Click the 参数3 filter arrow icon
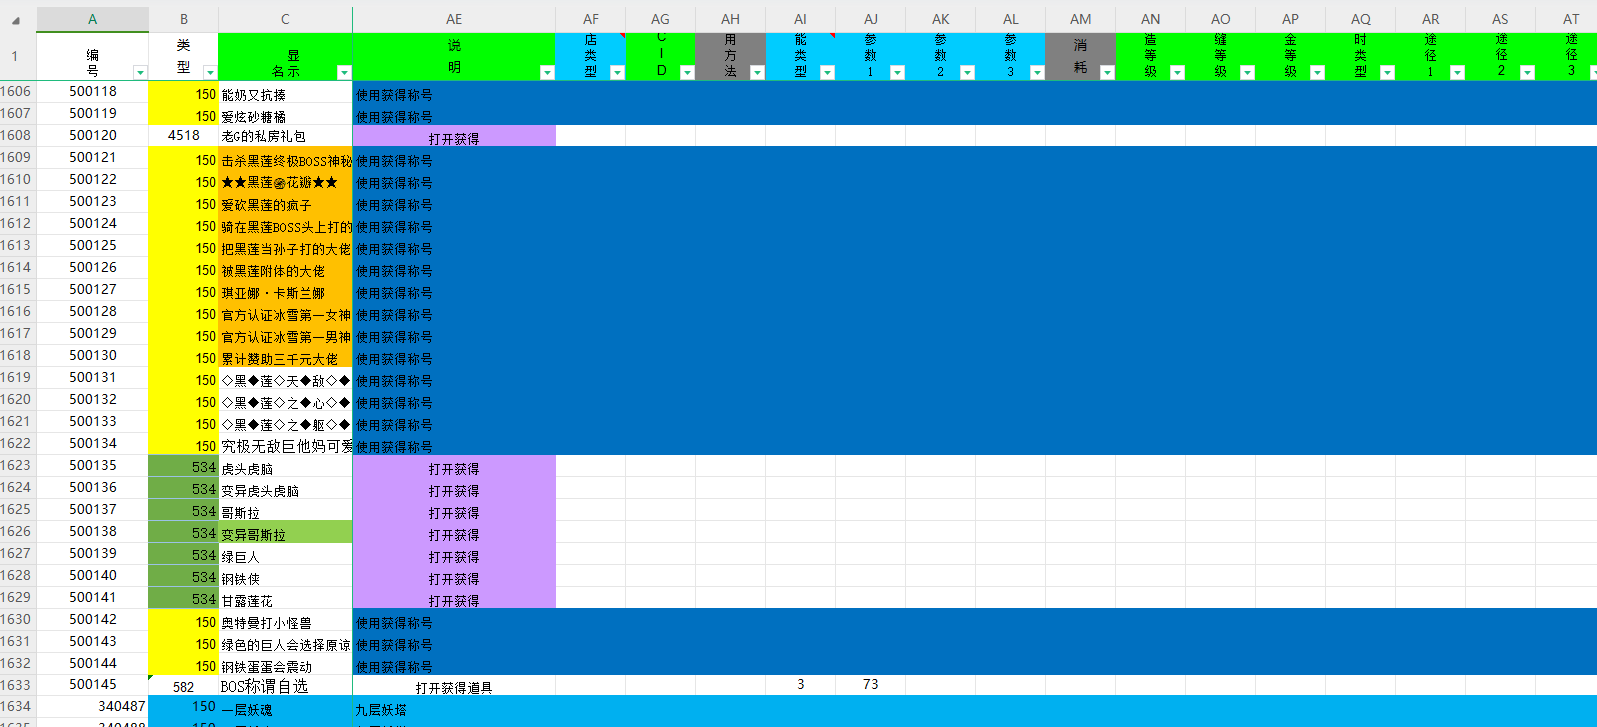Screen dimensions: 1597x727 [x=1037, y=72]
